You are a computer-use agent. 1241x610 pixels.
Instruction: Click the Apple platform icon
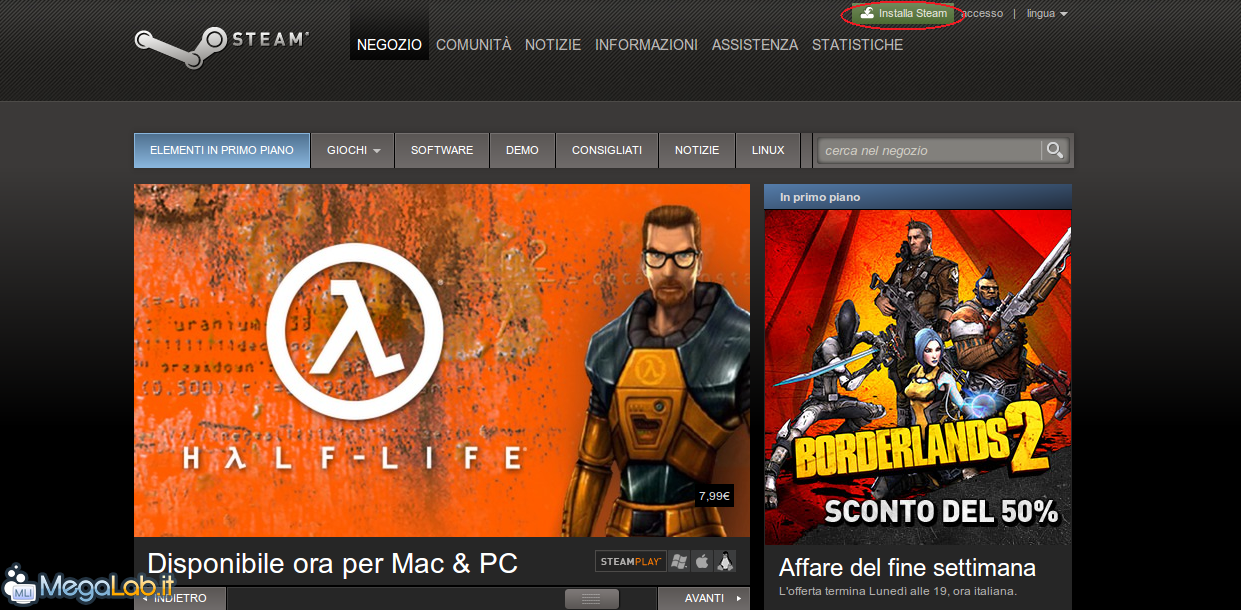coord(702,561)
